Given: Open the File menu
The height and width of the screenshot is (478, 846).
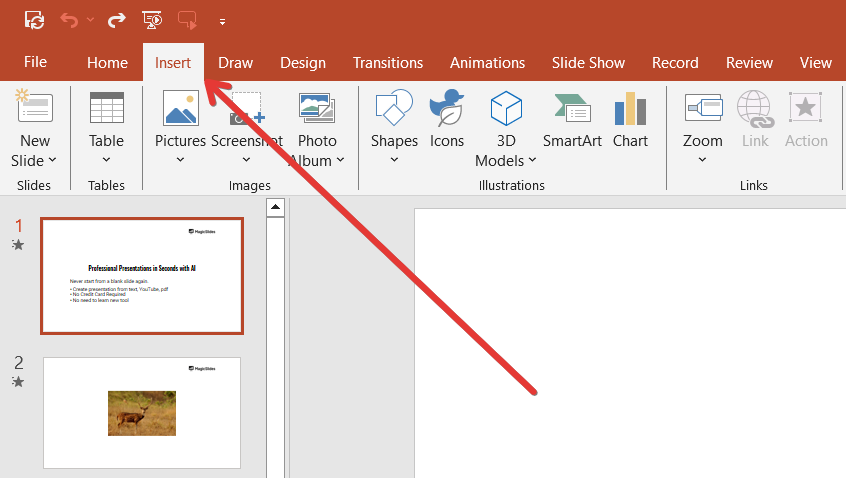Looking at the screenshot, I should 35,62.
